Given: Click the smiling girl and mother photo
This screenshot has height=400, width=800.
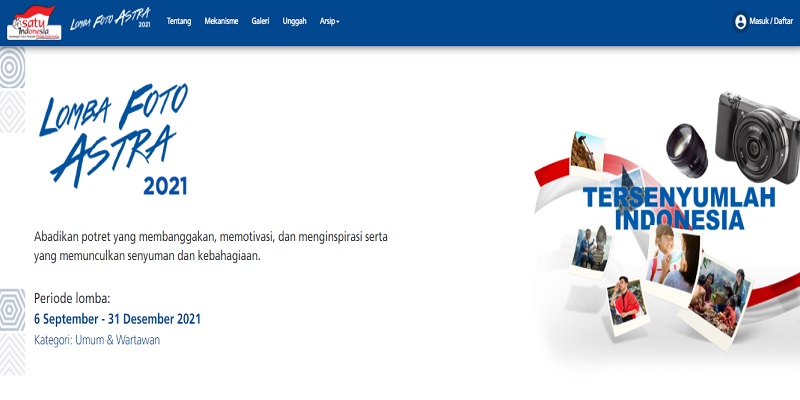Looking at the screenshot, I should [x=672, y=264].
